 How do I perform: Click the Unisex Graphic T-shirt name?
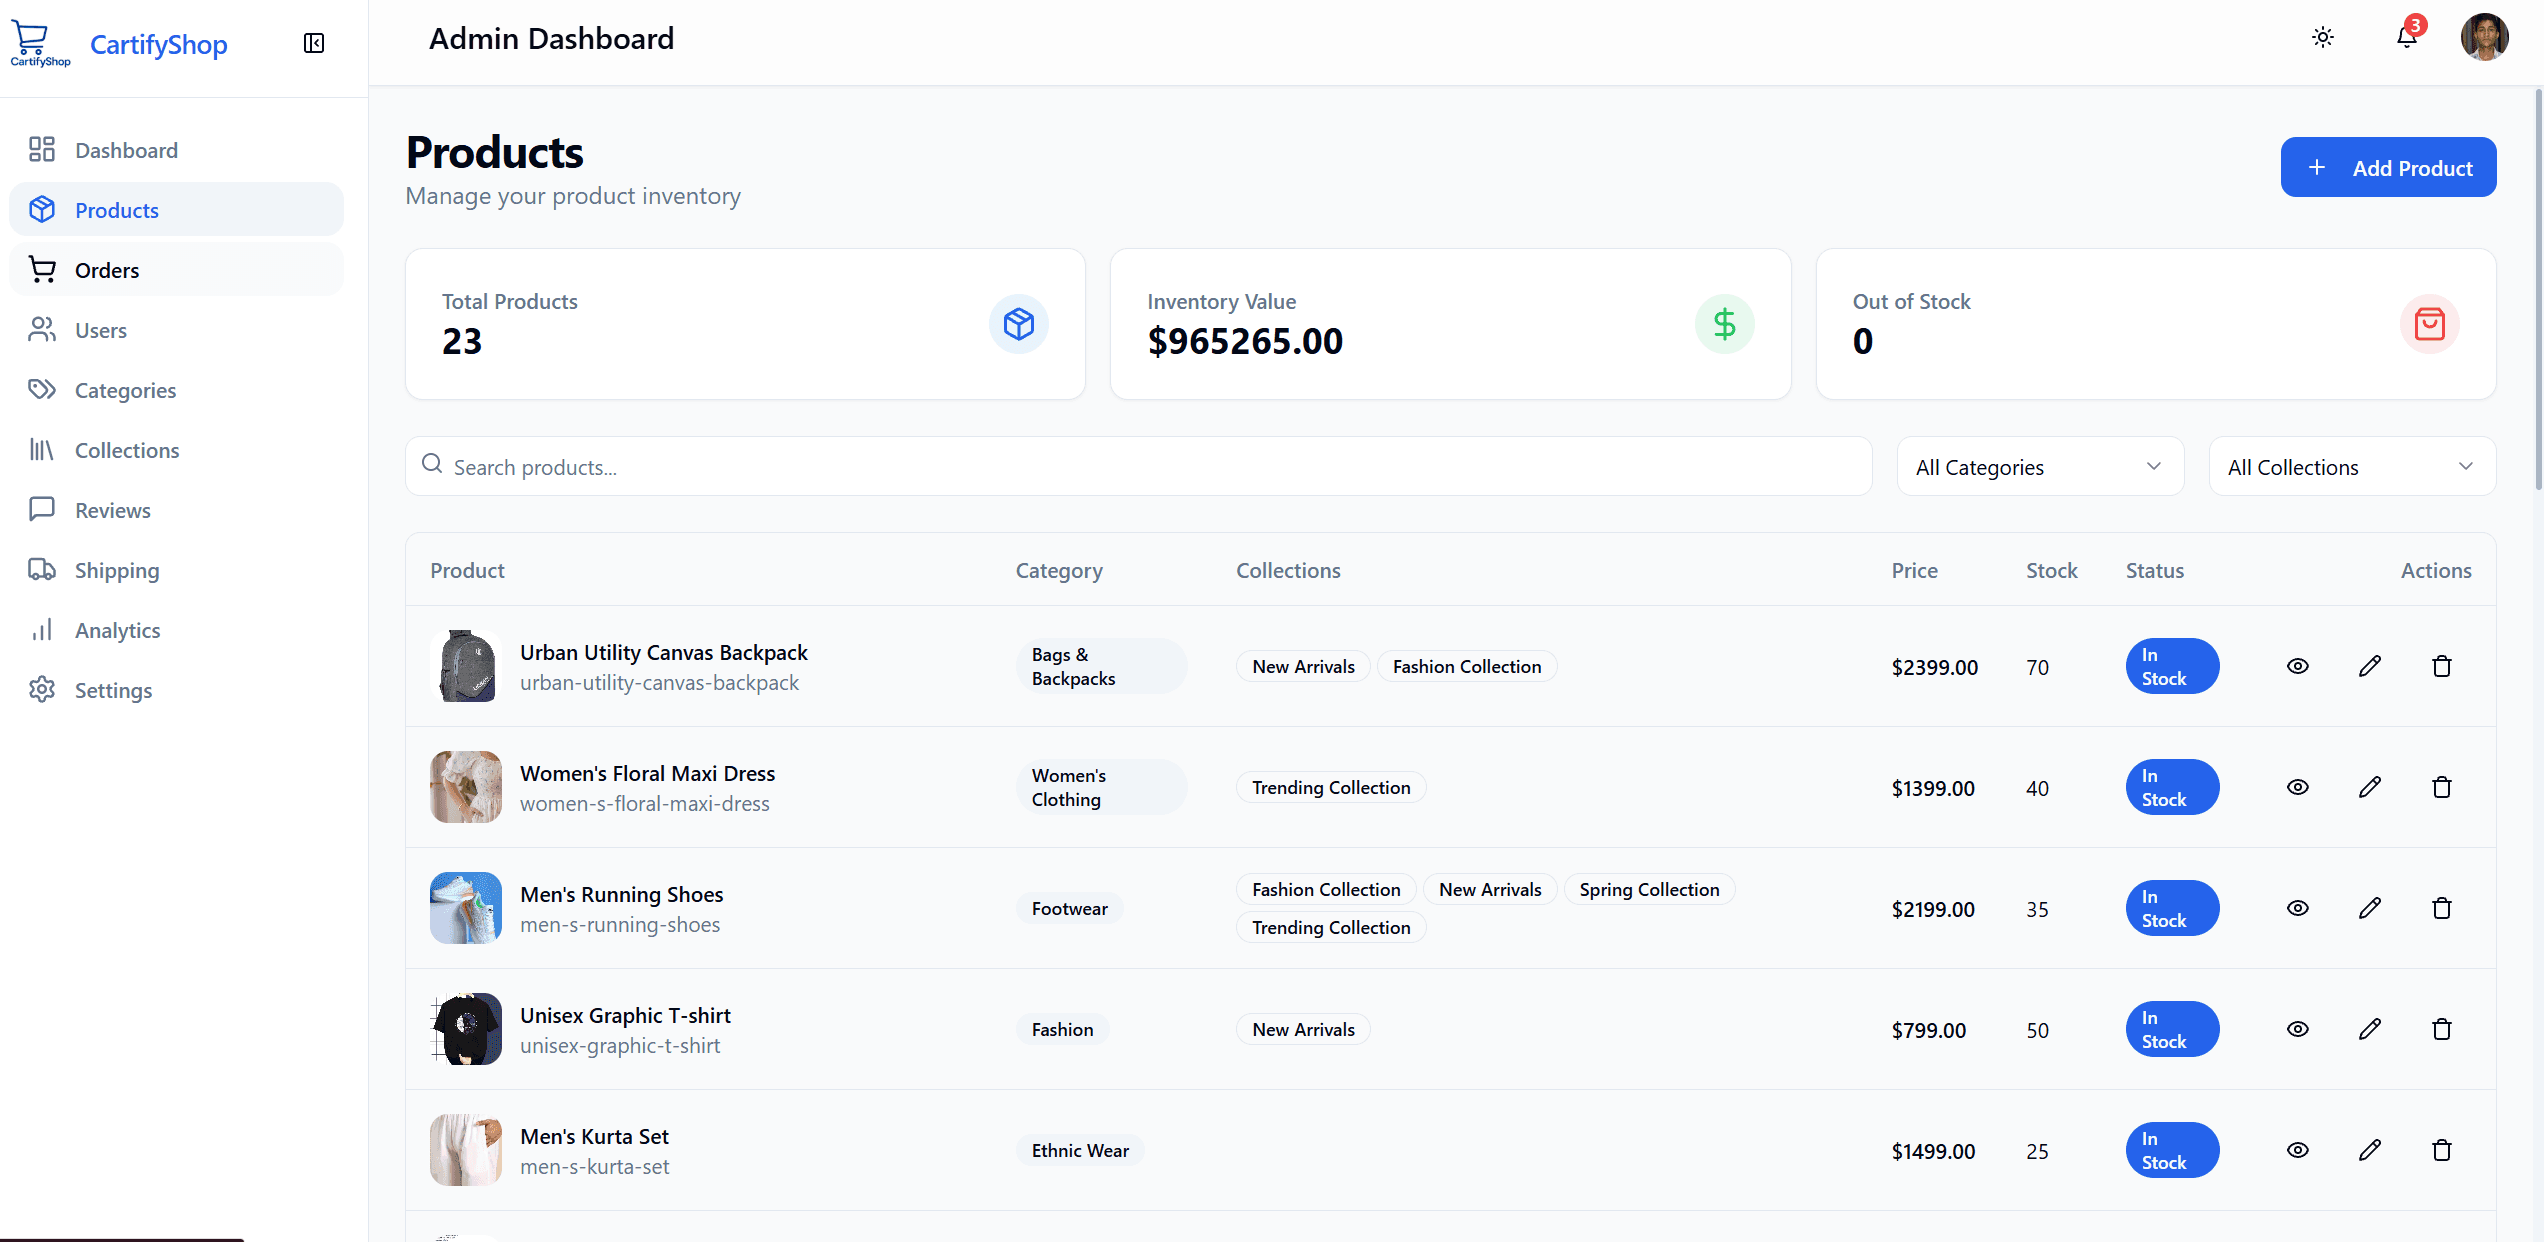[626, 1015]
